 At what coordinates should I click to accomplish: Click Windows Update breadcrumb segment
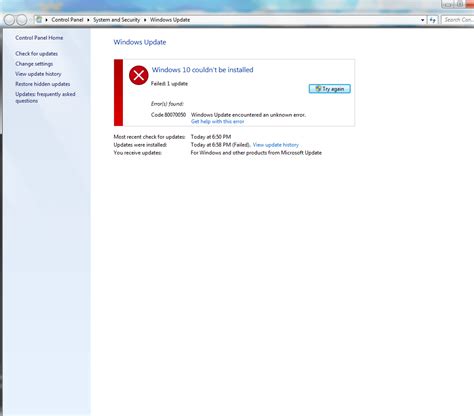(170, 20)
